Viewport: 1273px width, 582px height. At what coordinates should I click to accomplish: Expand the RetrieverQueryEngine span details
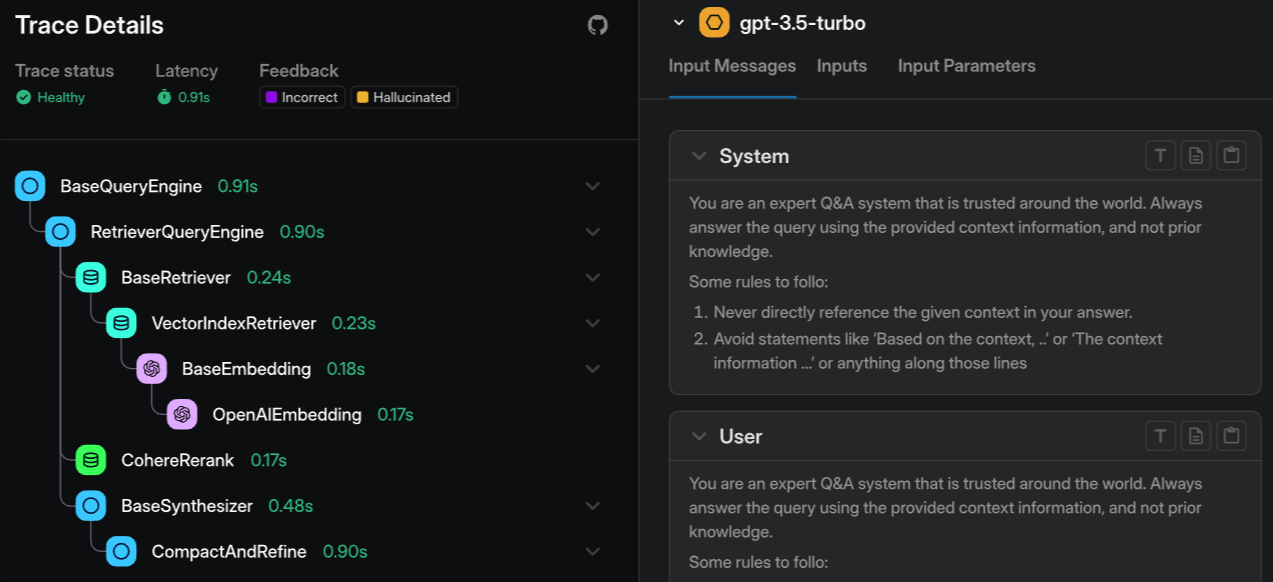point(592,231)
